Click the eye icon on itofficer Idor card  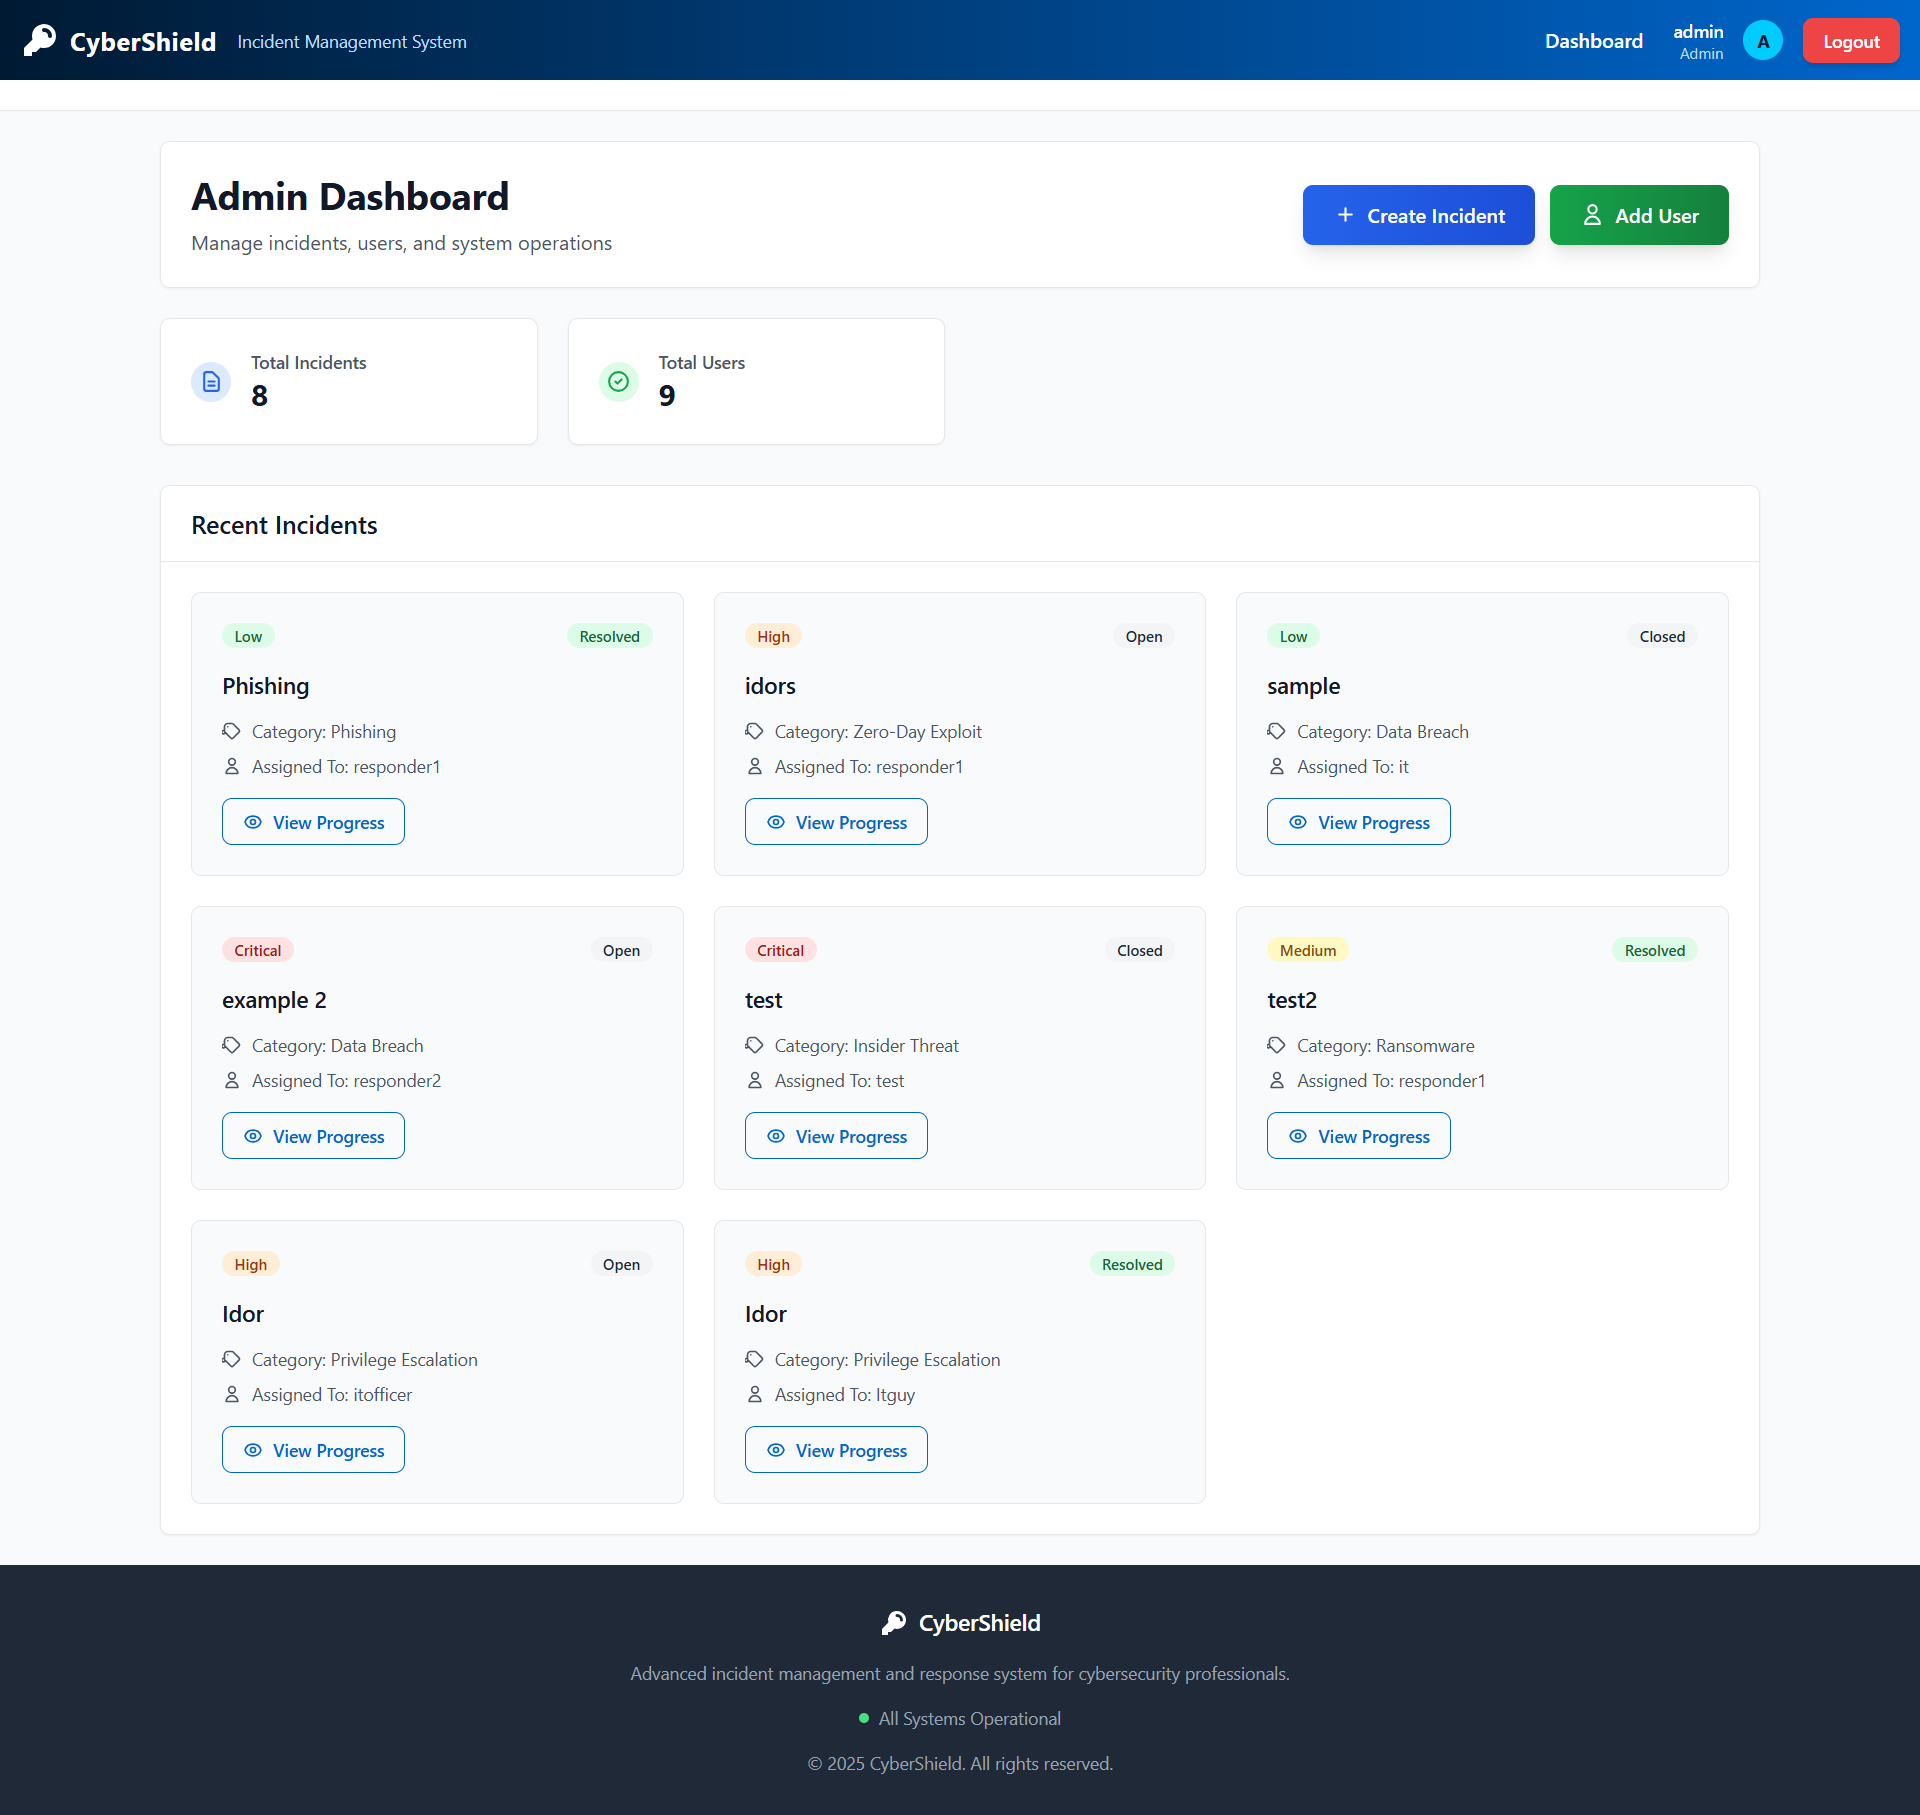click(x=253, y=1450)
